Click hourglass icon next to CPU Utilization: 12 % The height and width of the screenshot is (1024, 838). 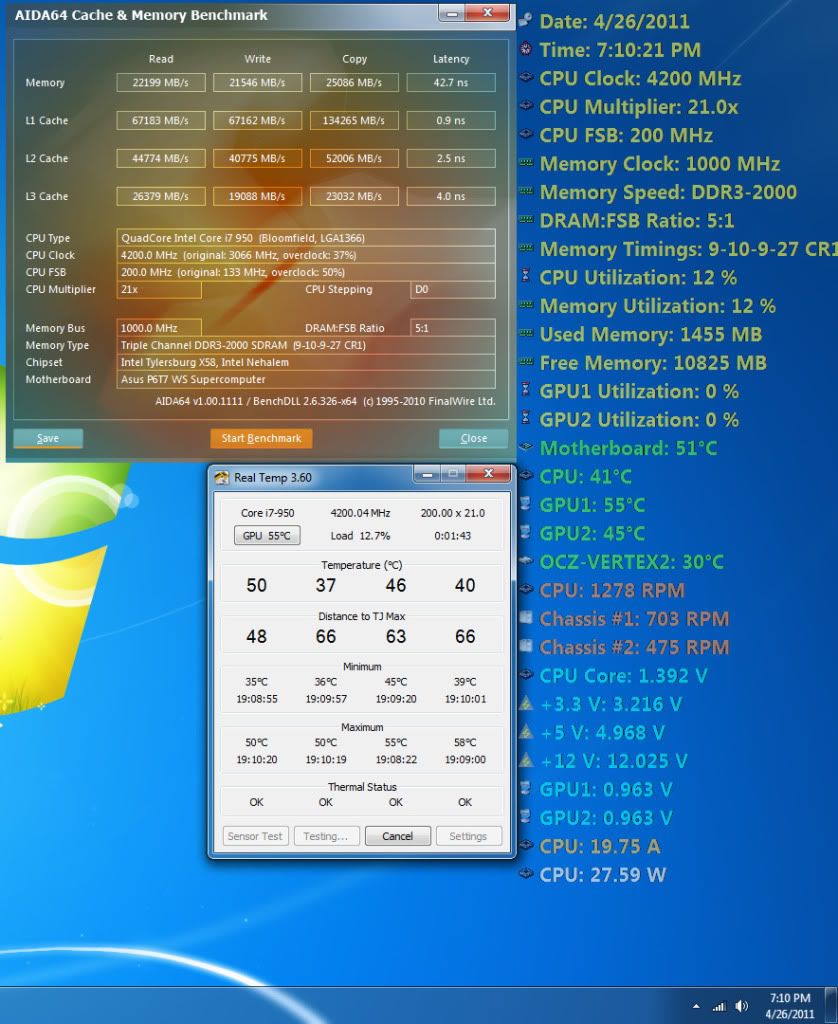click(x=526, y=276)
